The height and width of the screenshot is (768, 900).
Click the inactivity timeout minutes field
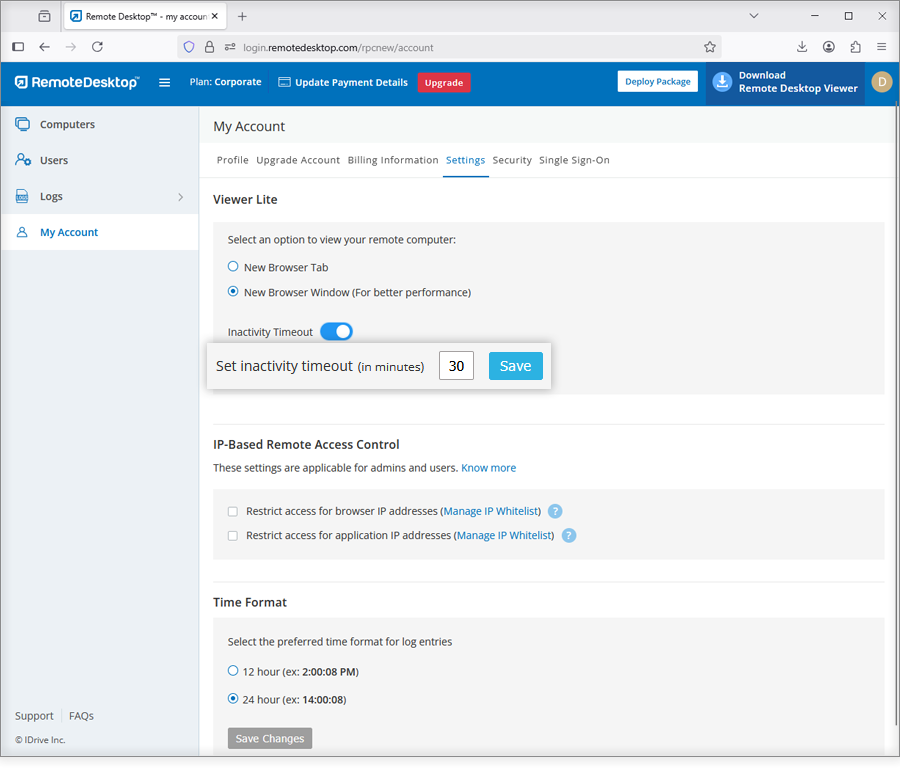[456, 366]
